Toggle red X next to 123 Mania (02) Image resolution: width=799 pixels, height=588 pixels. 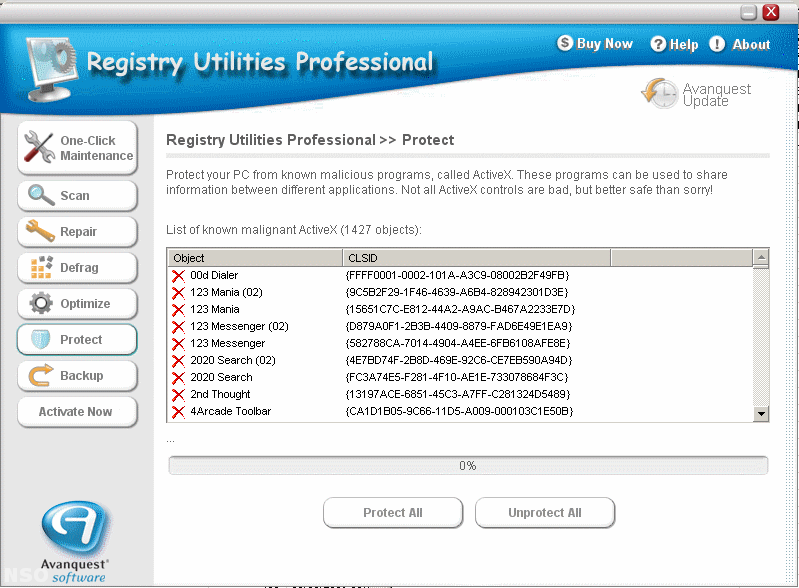(178, 292)
